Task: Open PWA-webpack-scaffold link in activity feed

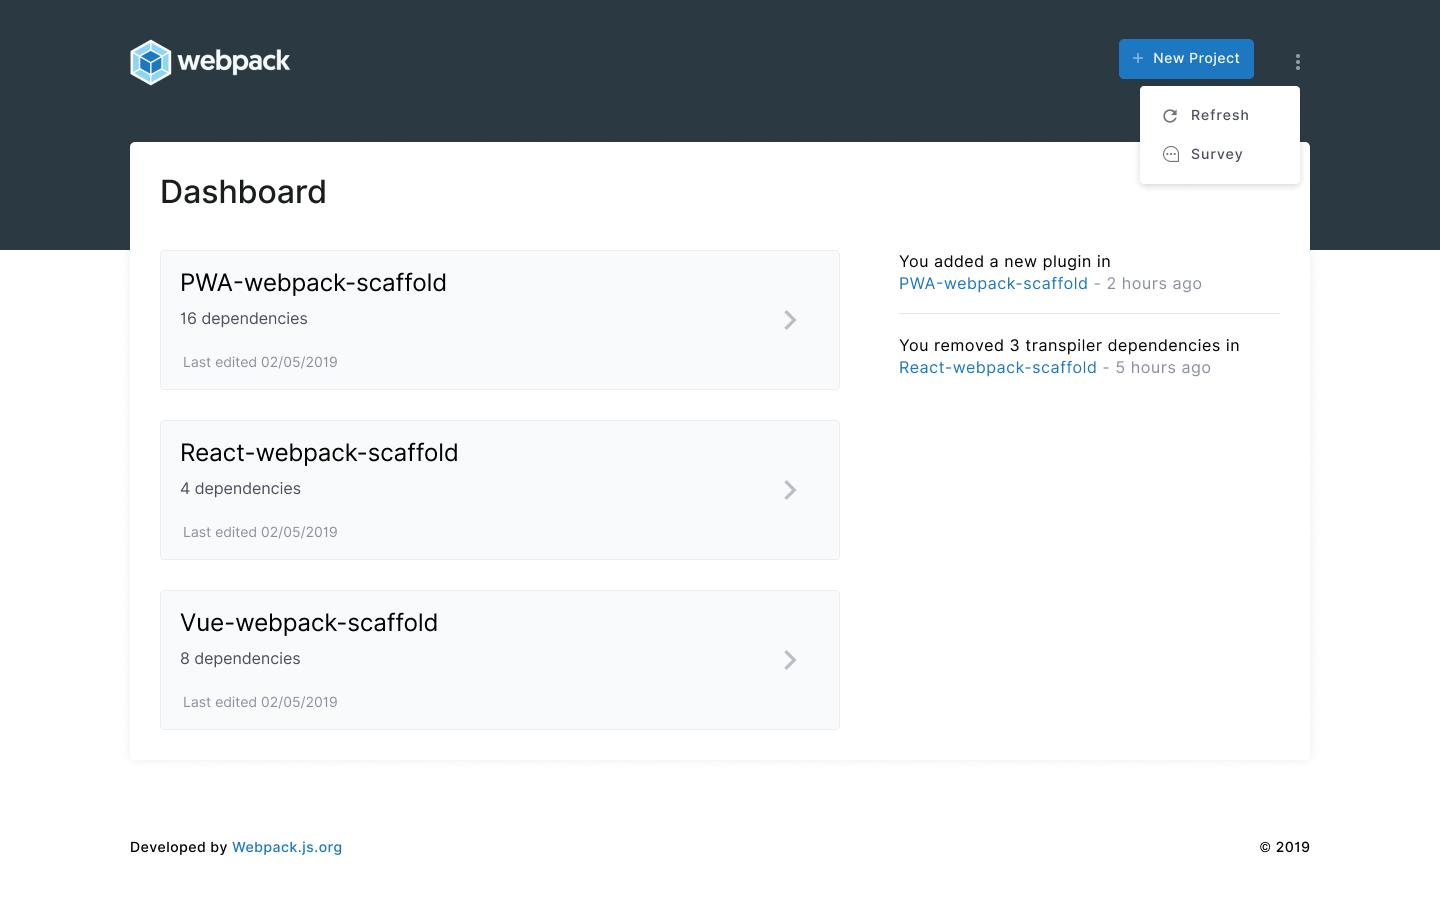Action: (x=993, y=284)
